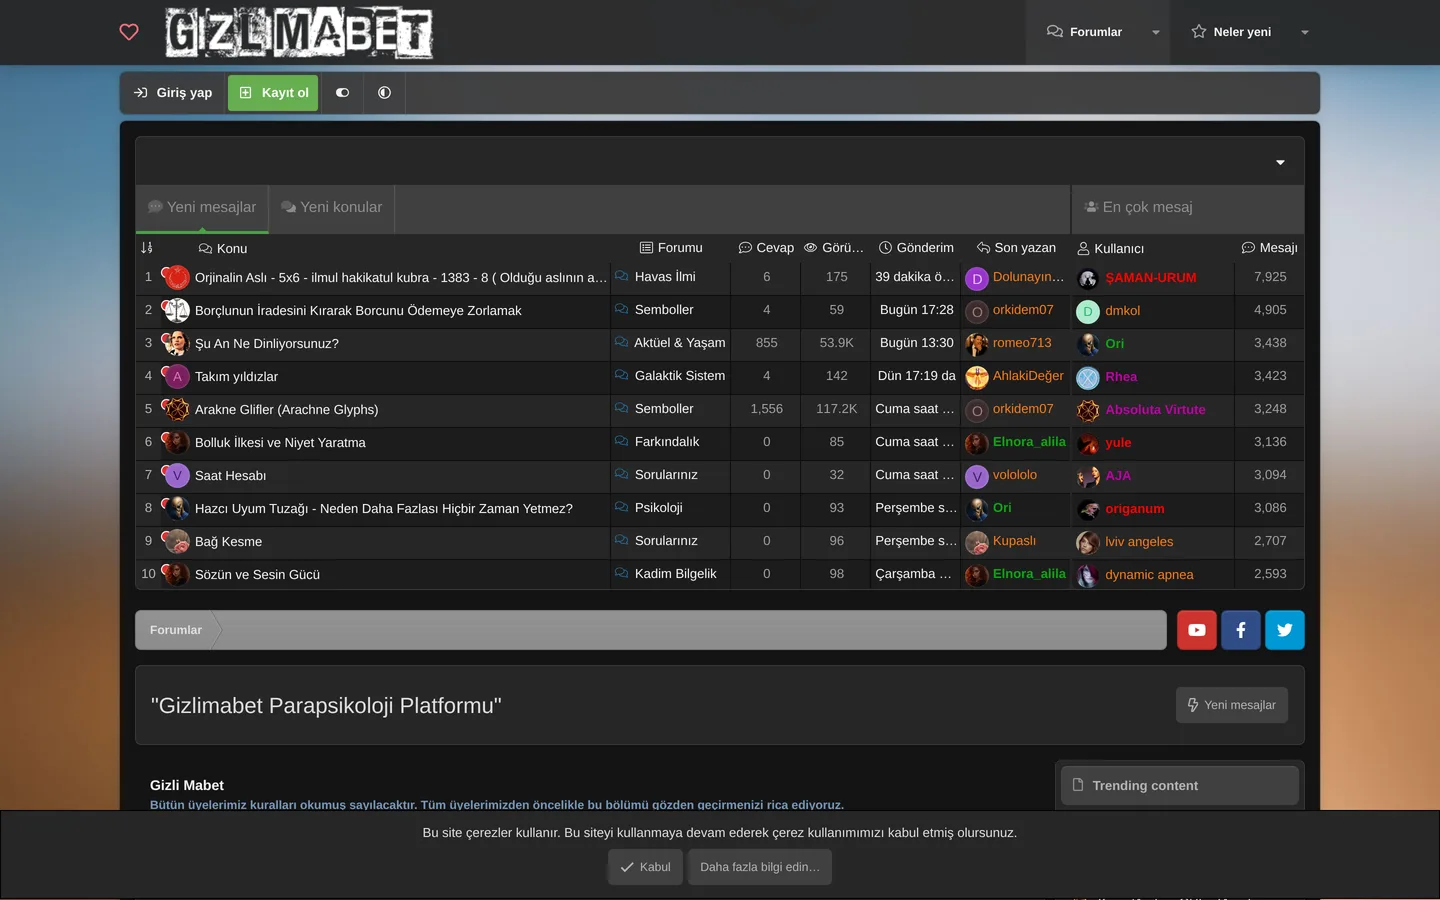Screen dimensions: 1440x900
Task: Open the topic 'Şu An Ne Dinliyorsunuz?'
Action: (x=267, y=344)
